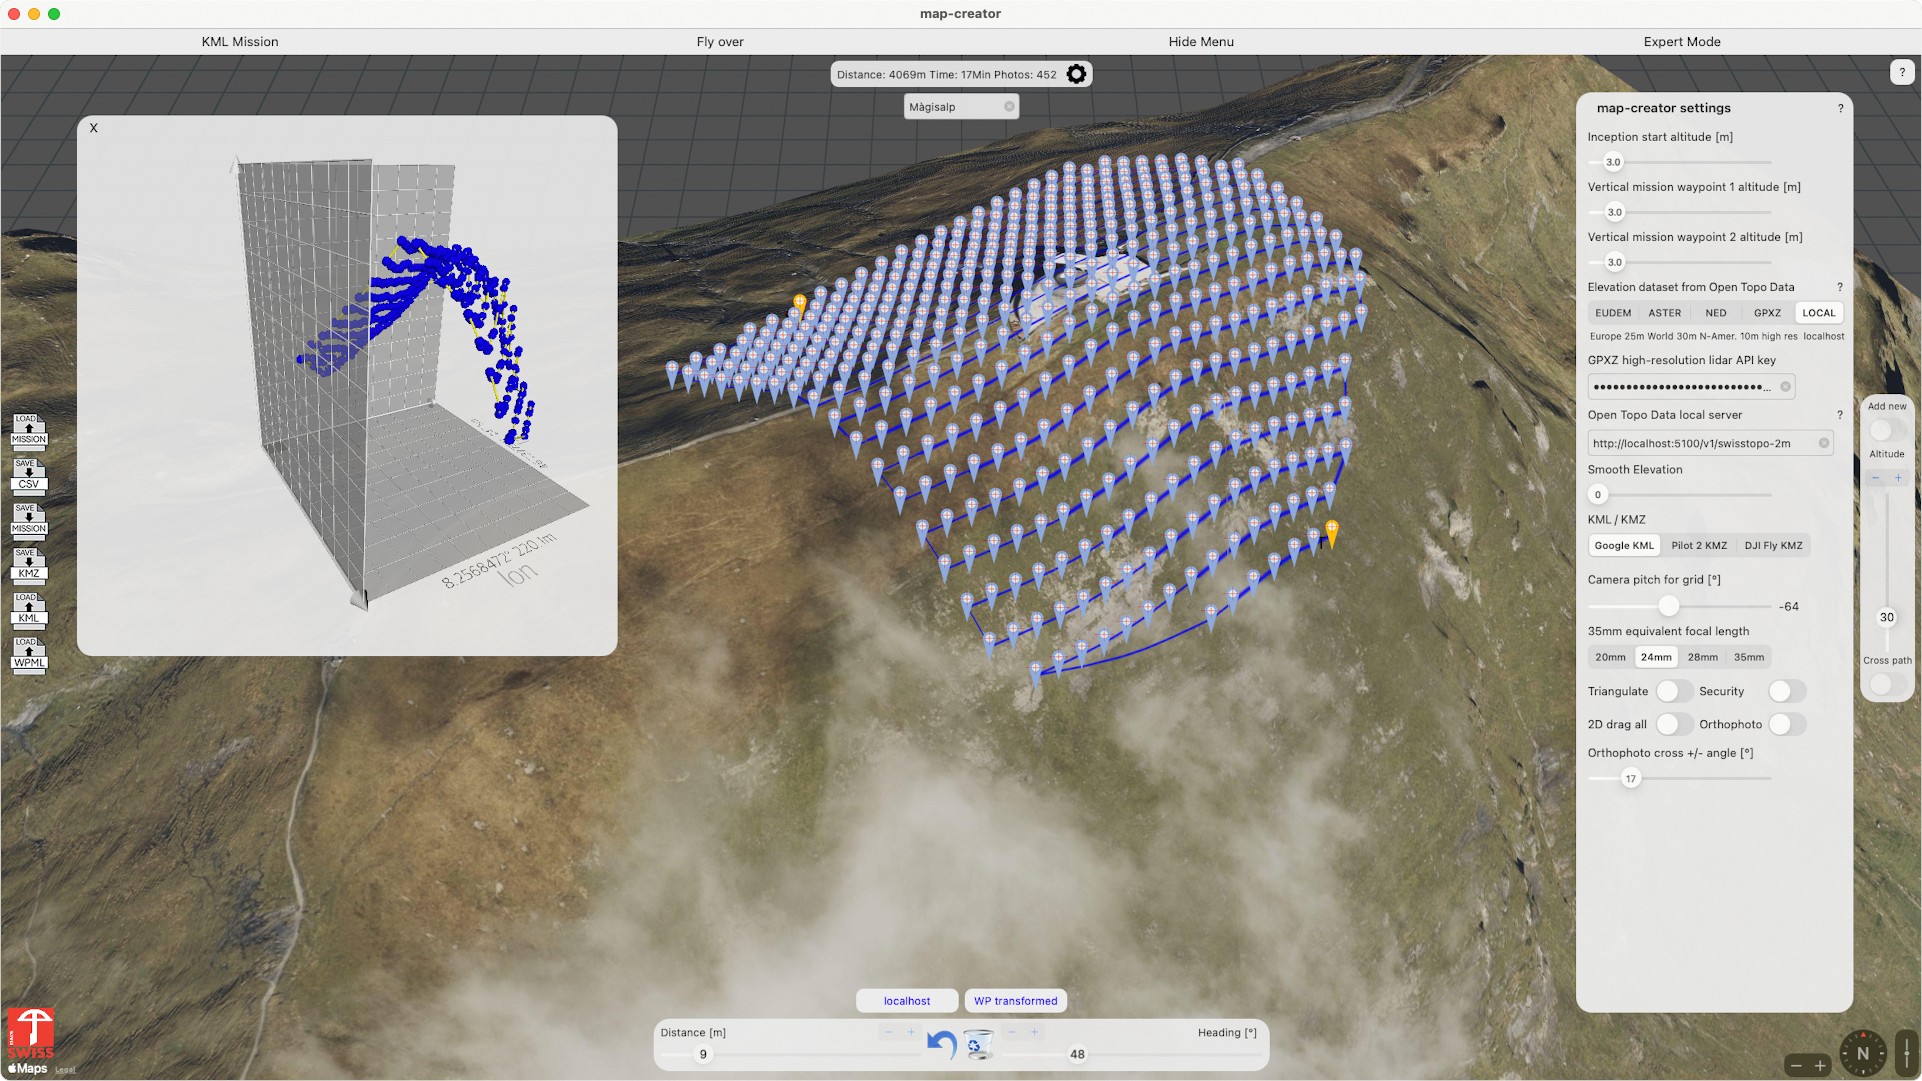Click the blue undo arrow icon
The height and width of the screenshot is (1081, 1922).
[941, 1044]
